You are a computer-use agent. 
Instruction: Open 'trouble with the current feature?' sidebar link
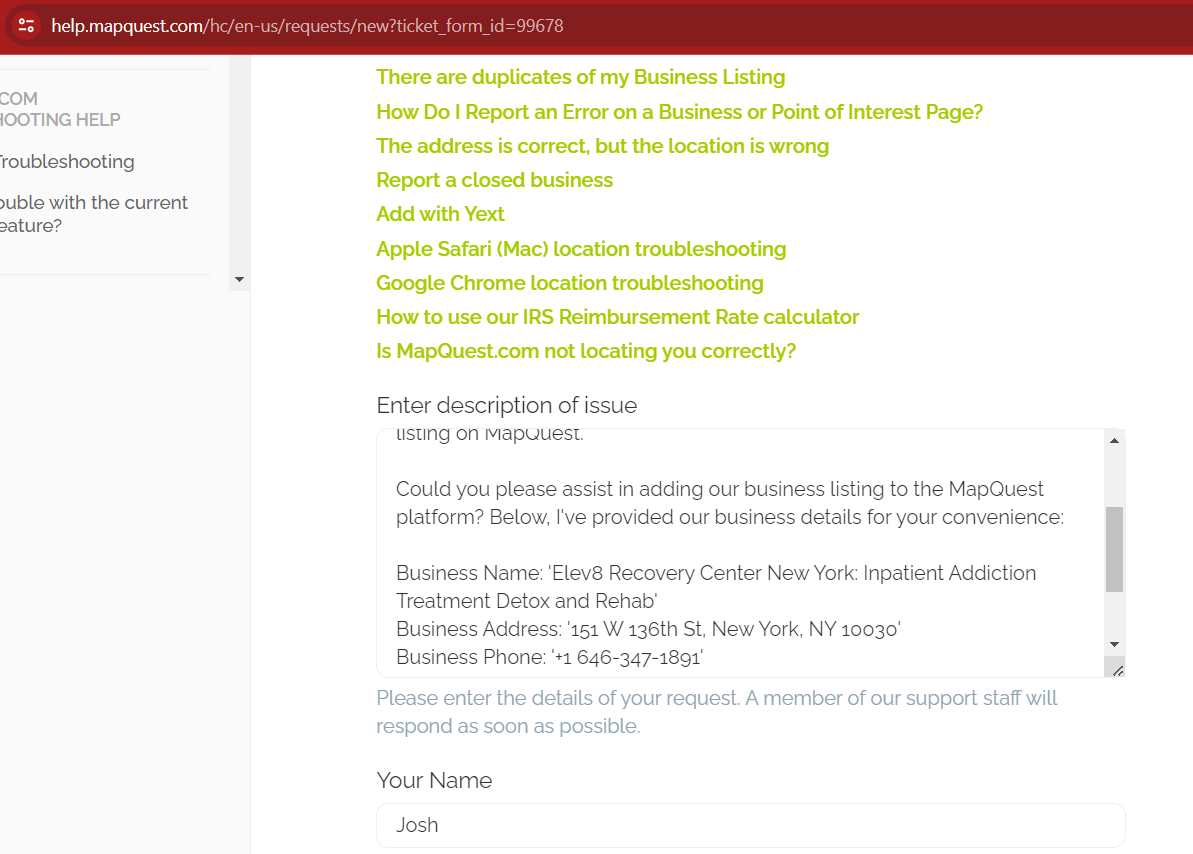coord(94,214)
